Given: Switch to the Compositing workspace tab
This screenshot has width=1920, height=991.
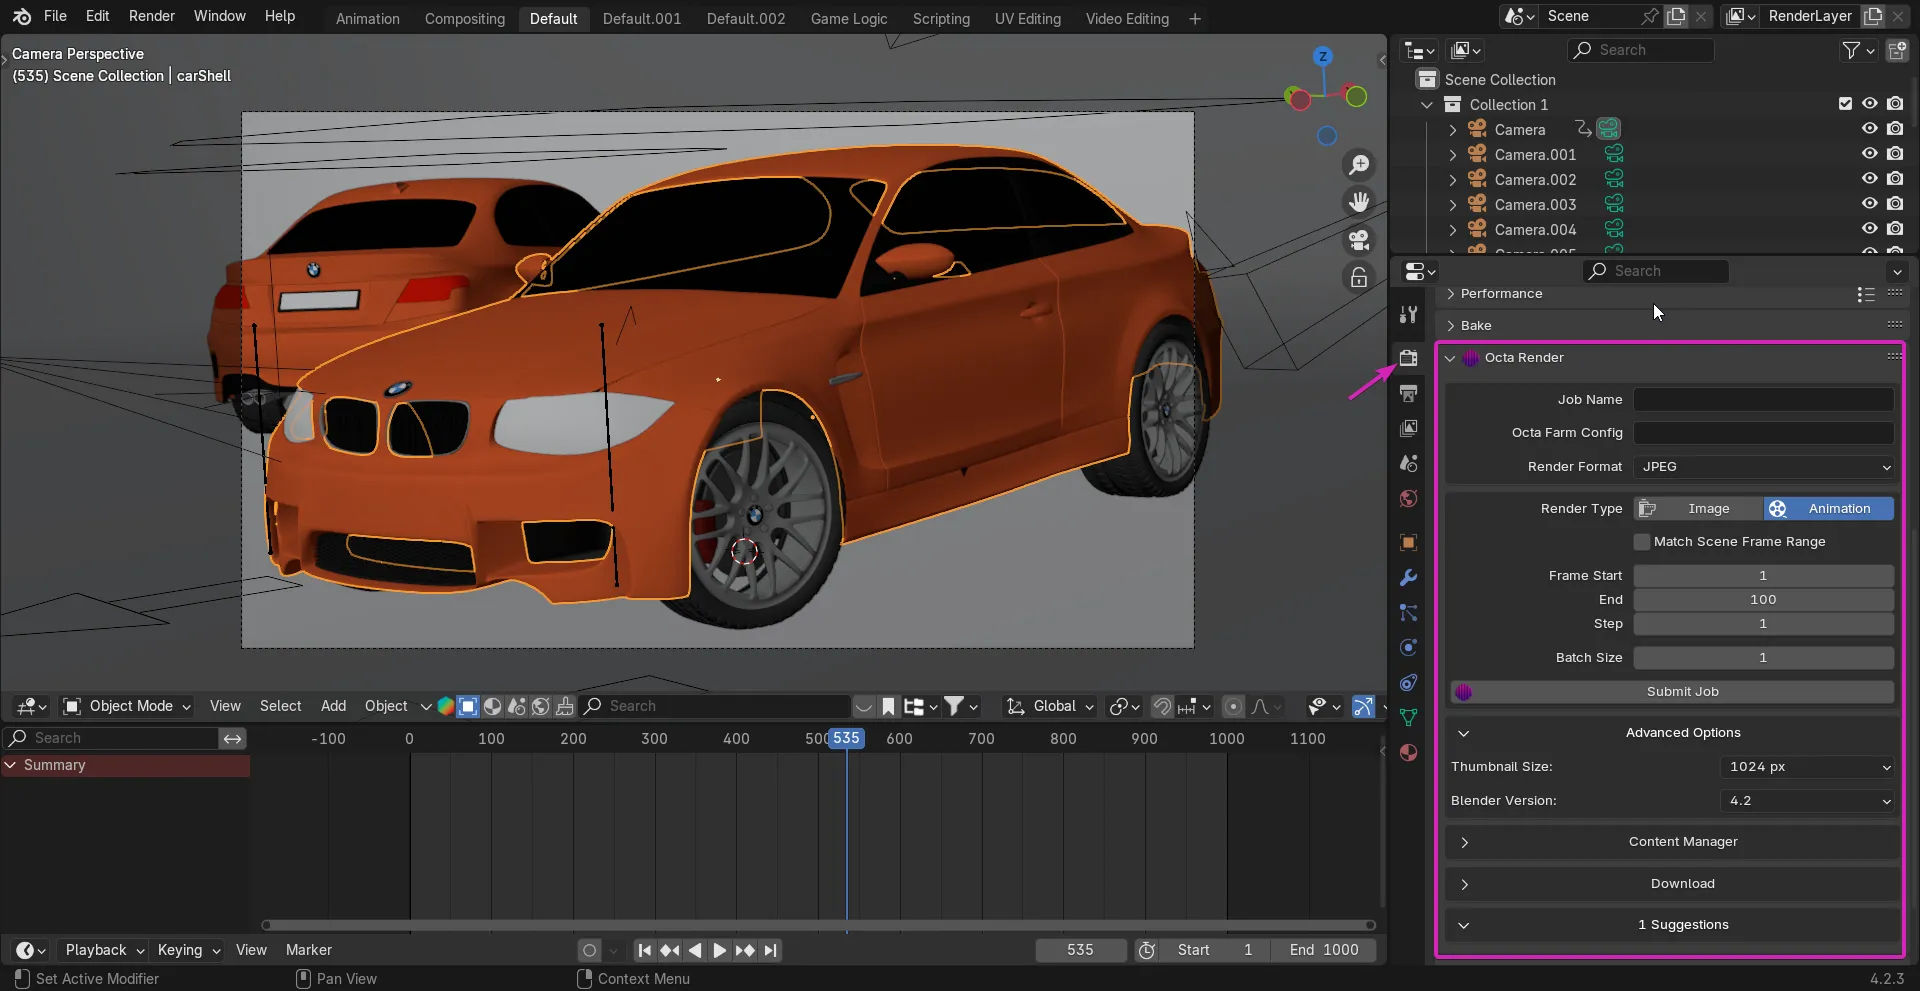Looking at the screenshot, I should coord(465,19).
